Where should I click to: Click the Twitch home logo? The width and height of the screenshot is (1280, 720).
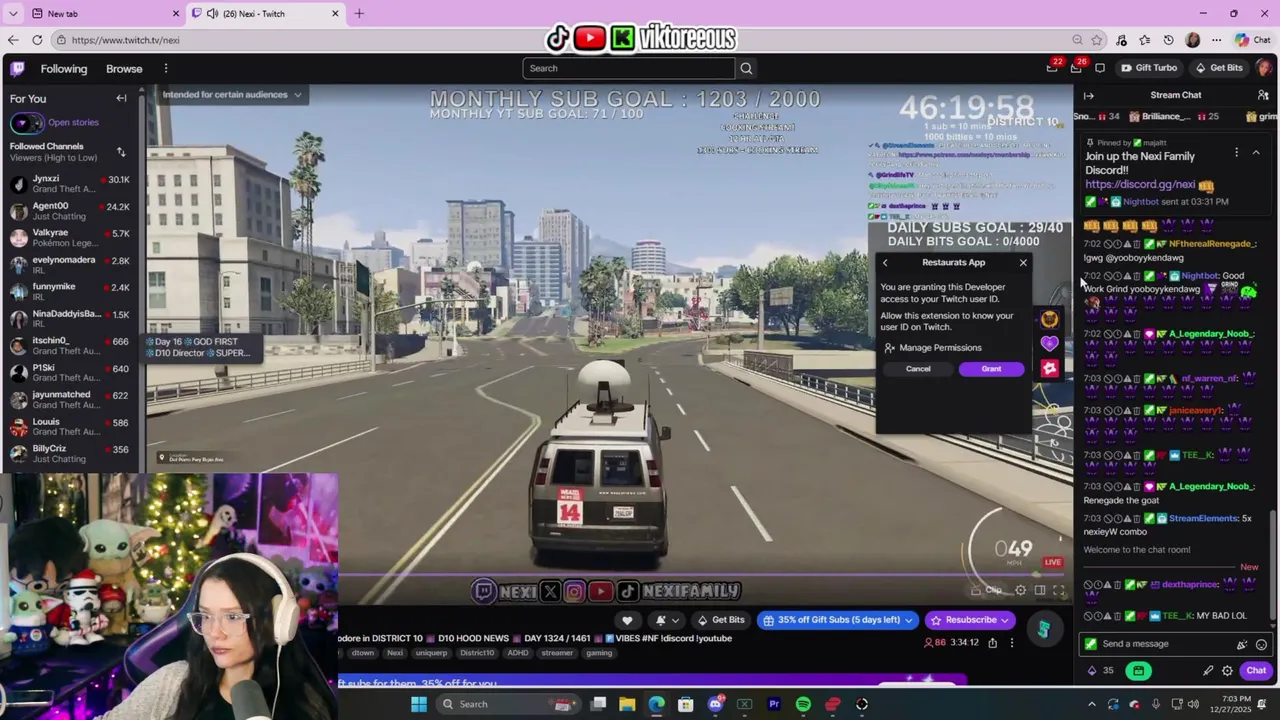click(17, 68)
